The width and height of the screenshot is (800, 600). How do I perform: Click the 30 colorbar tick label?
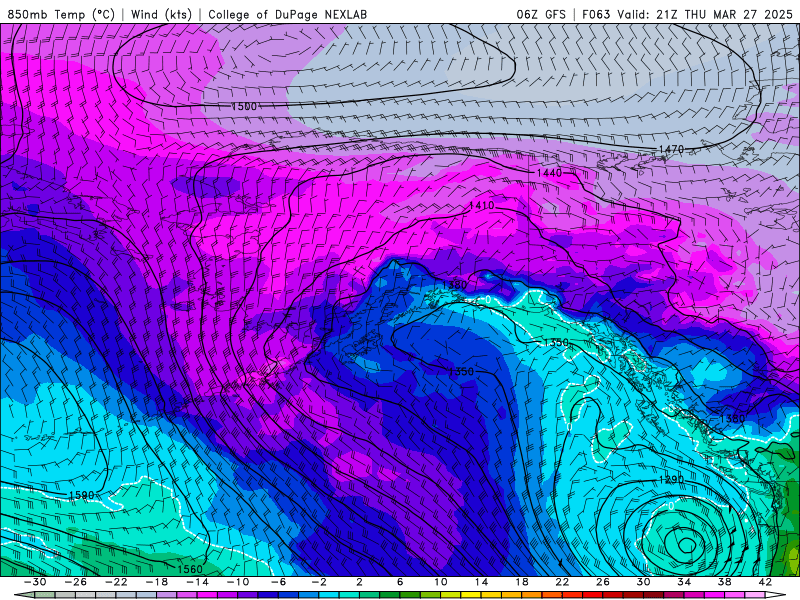[x=643, y=582]
